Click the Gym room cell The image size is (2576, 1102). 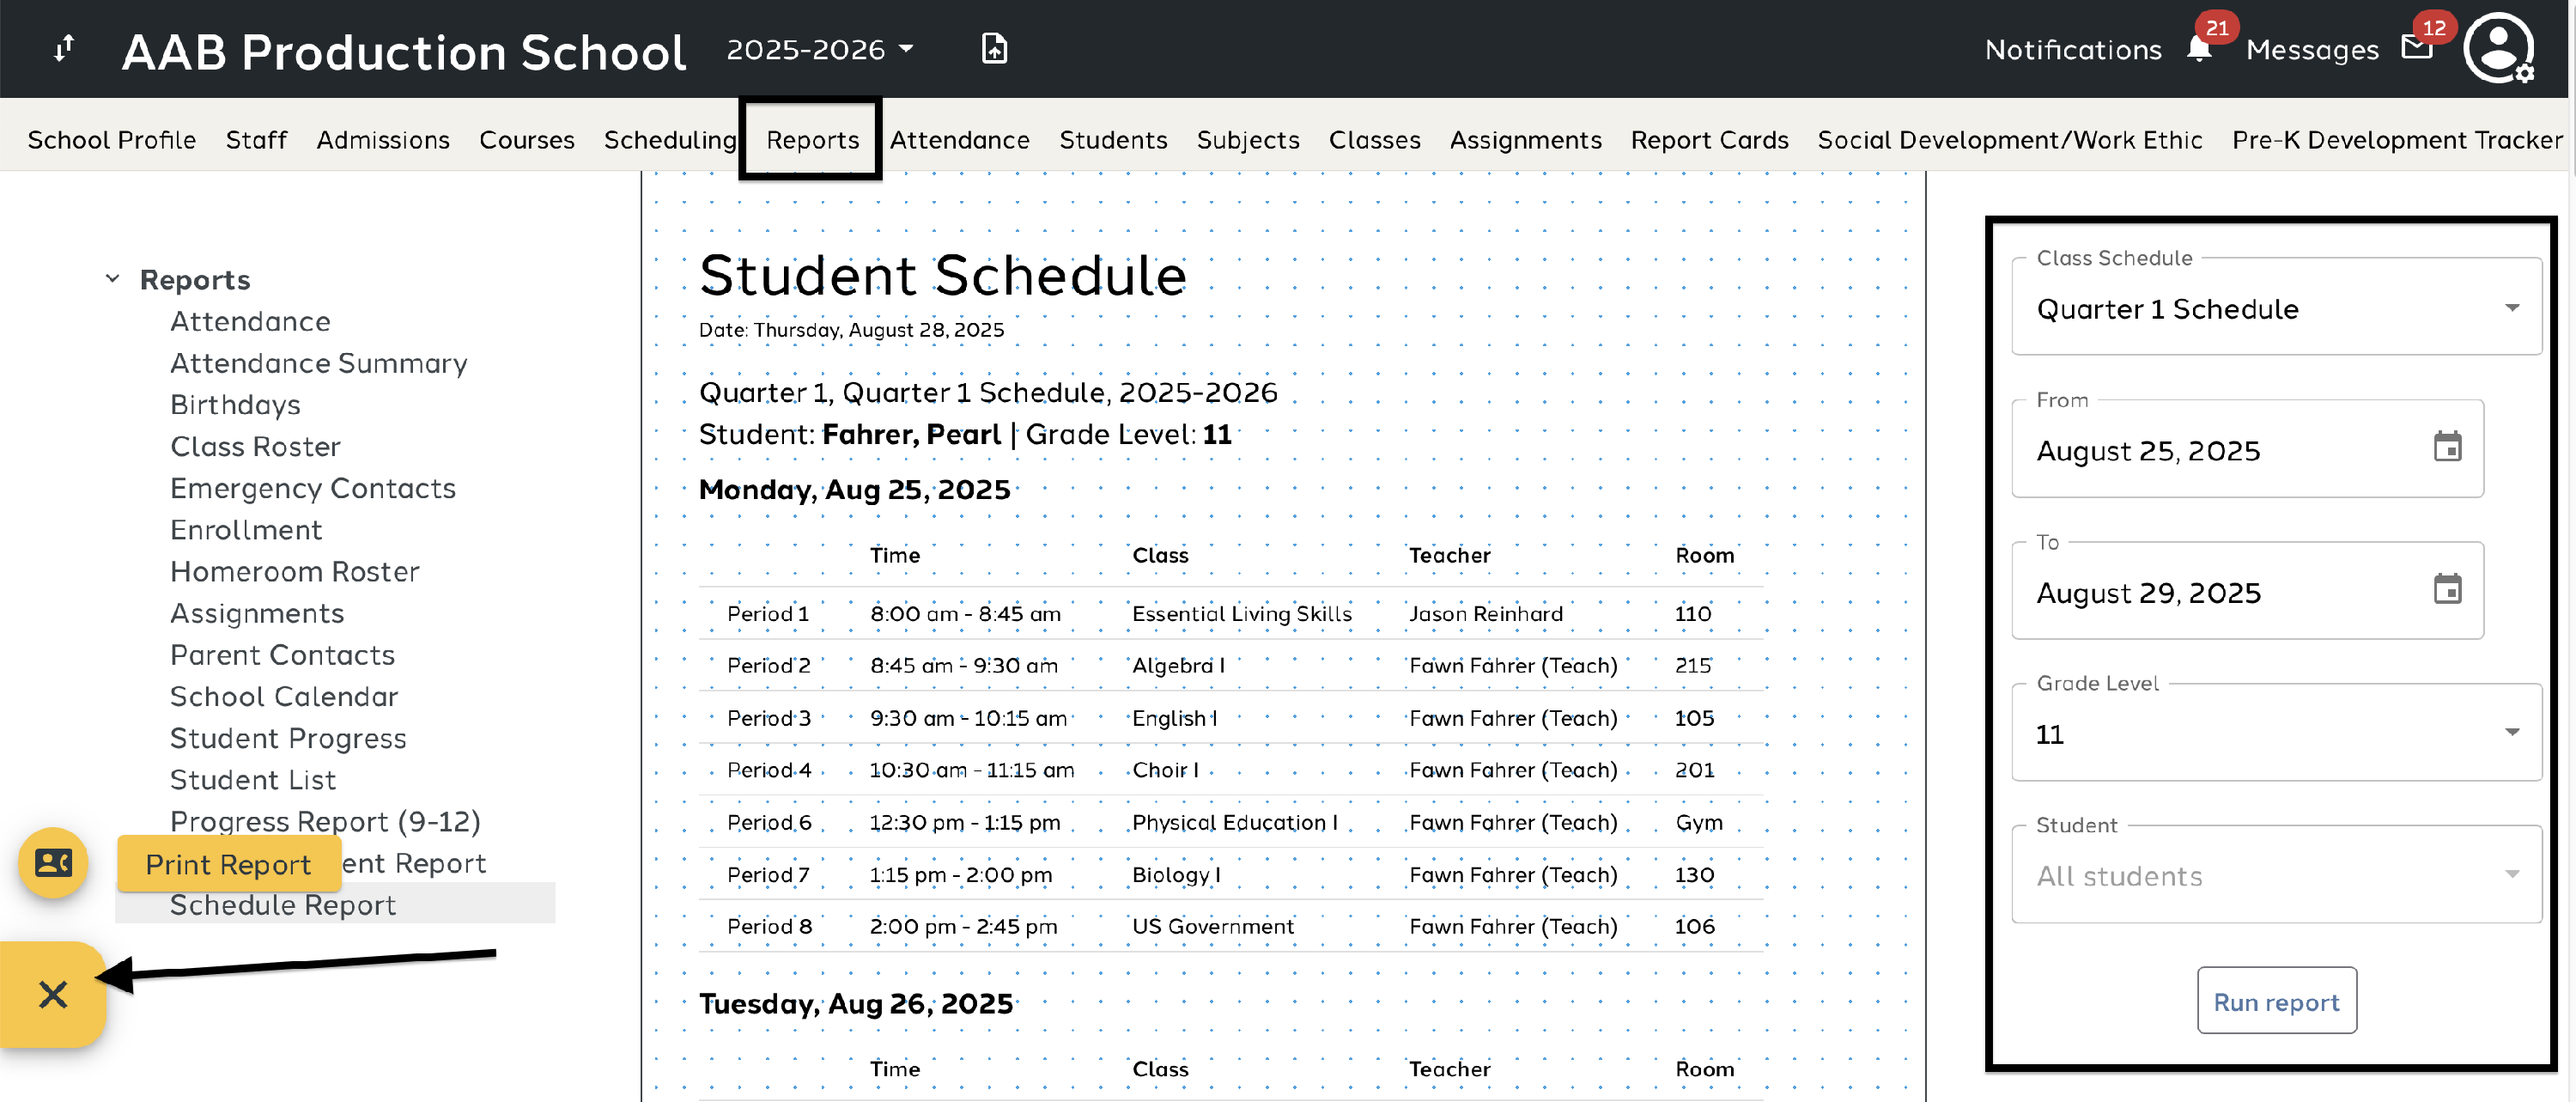point(1698,822)
